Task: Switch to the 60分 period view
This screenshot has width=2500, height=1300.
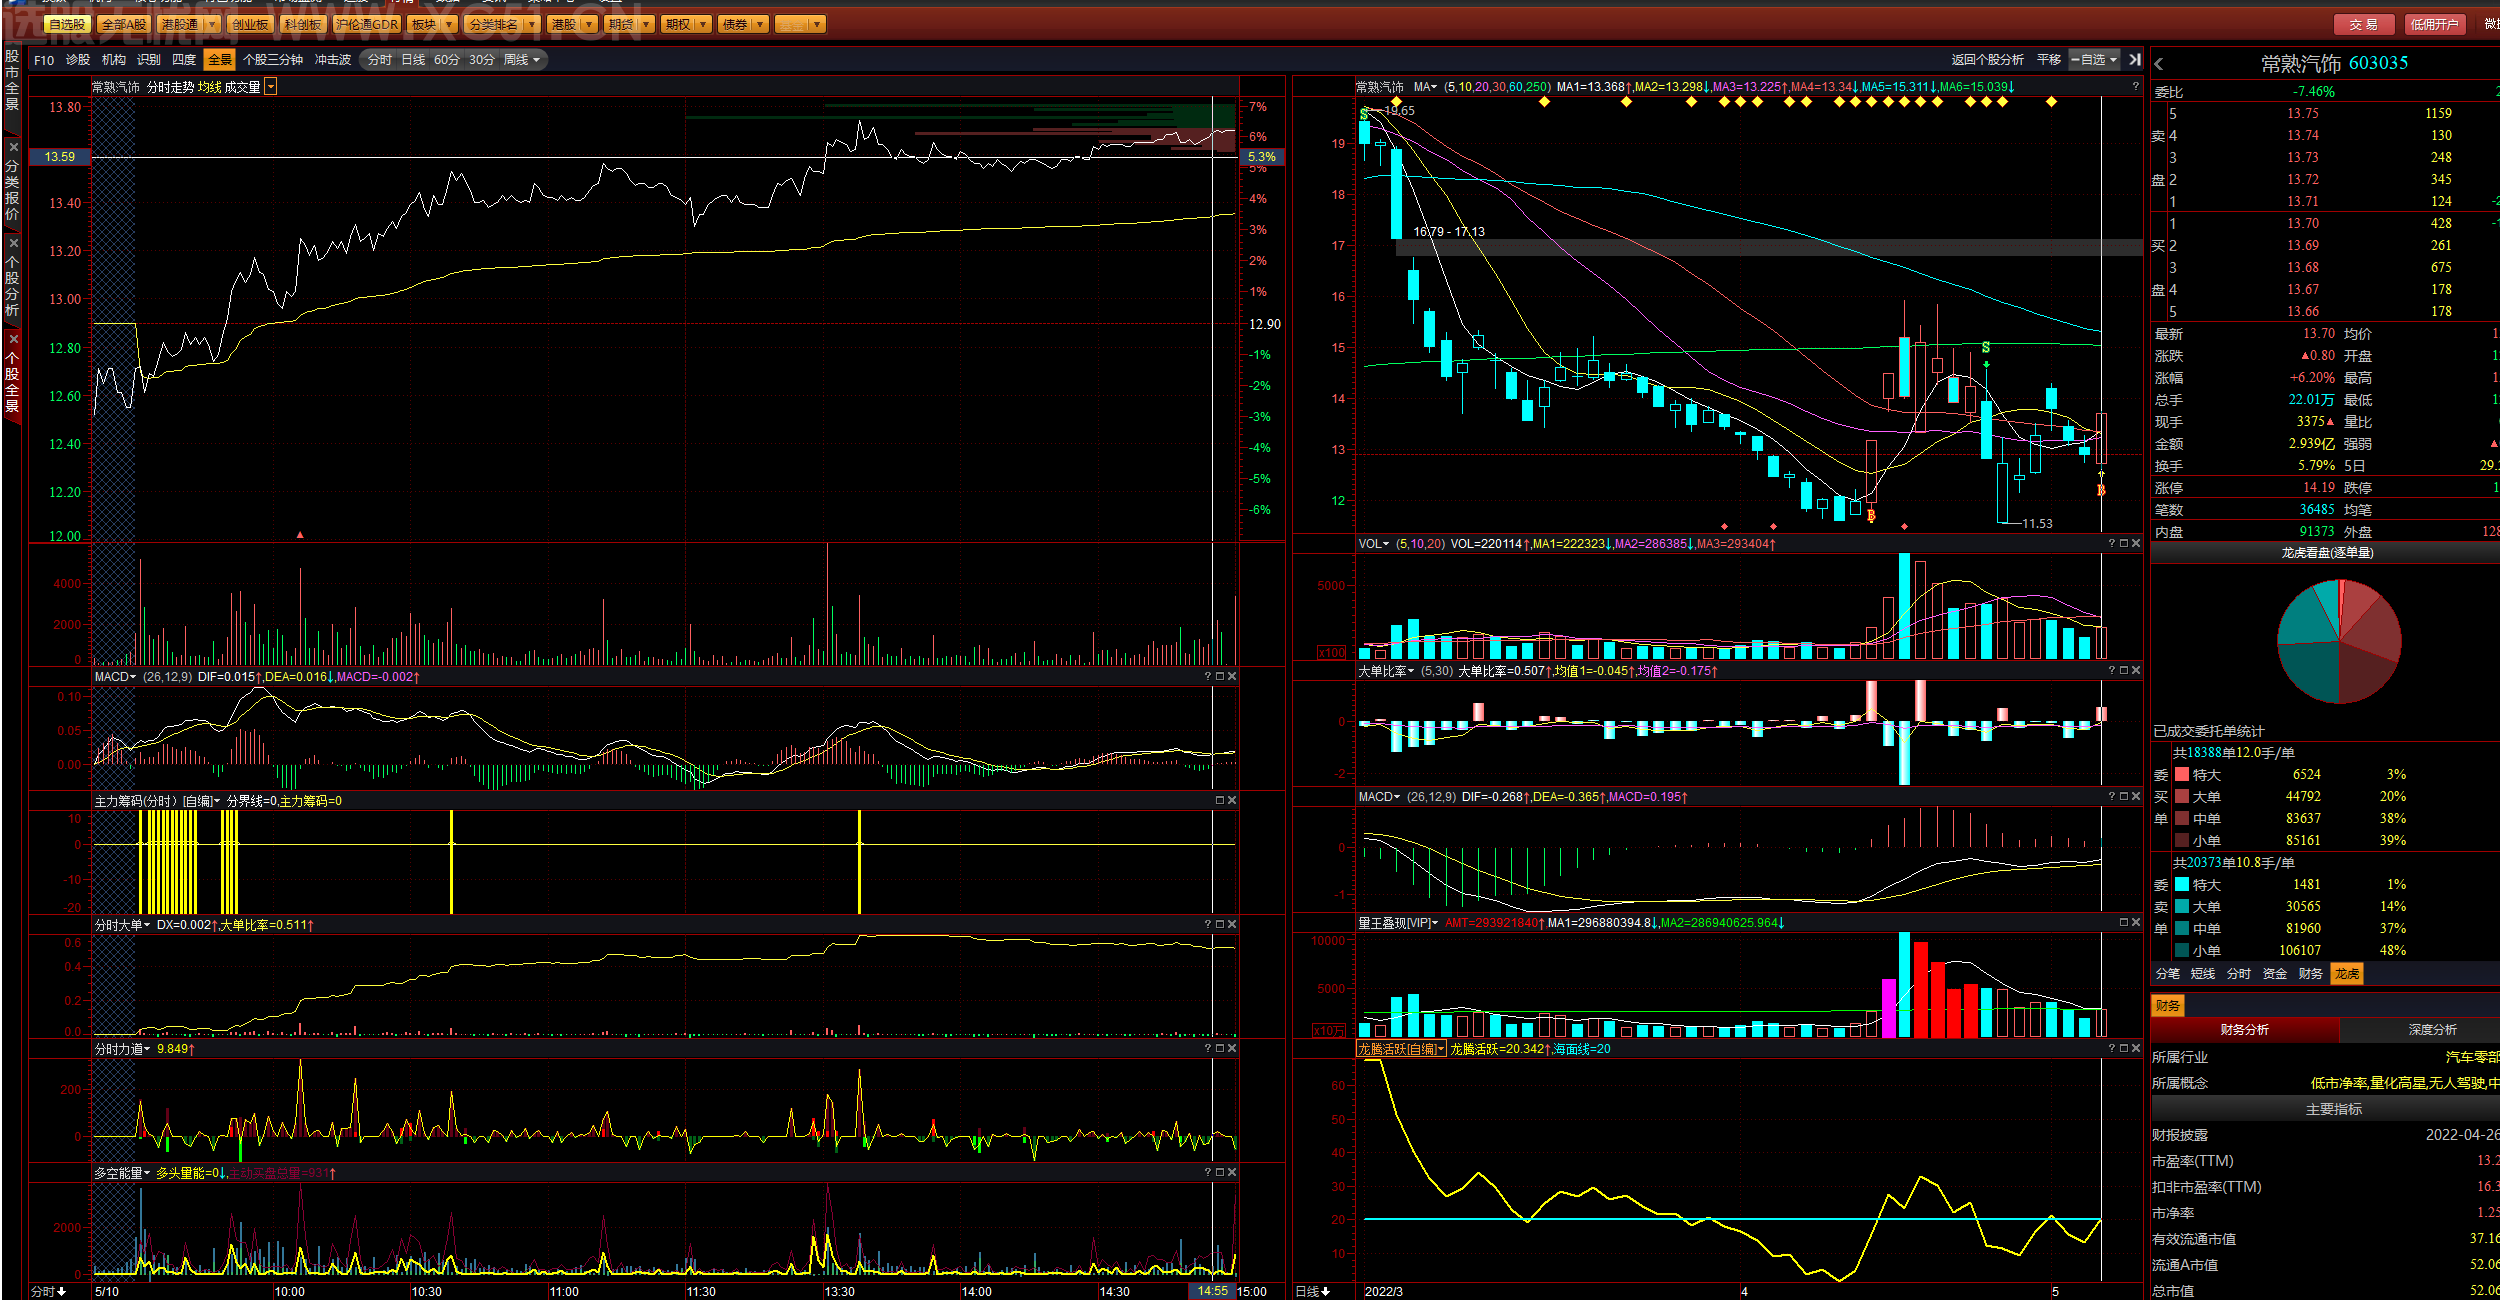Action: pos(447,60)
